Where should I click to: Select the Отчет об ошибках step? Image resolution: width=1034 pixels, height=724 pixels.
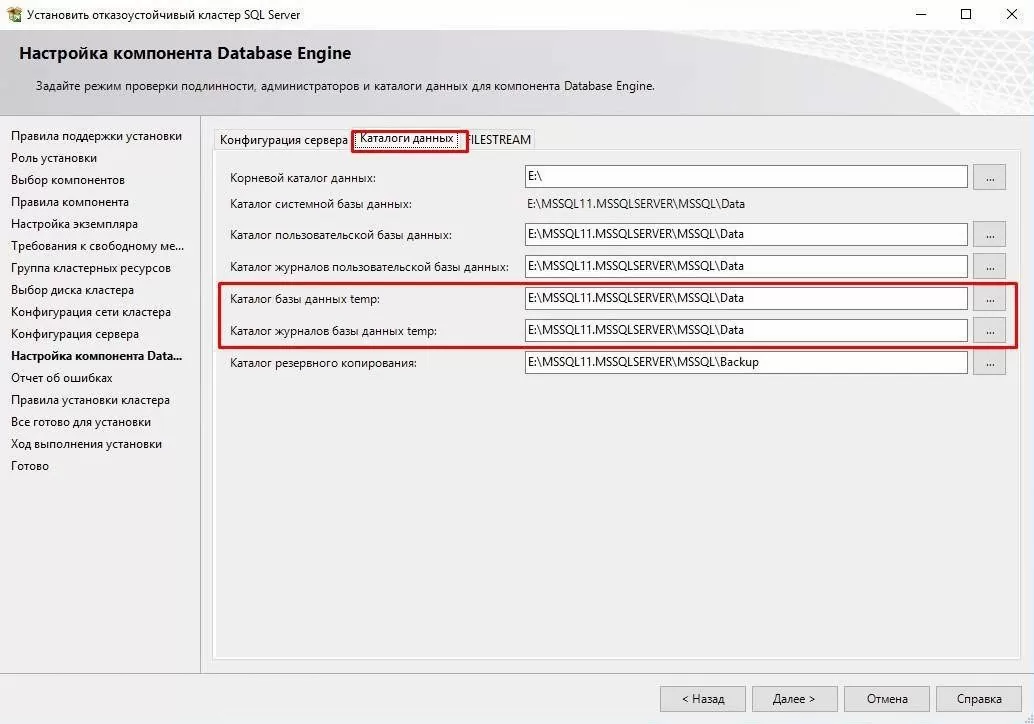(62, 378)
